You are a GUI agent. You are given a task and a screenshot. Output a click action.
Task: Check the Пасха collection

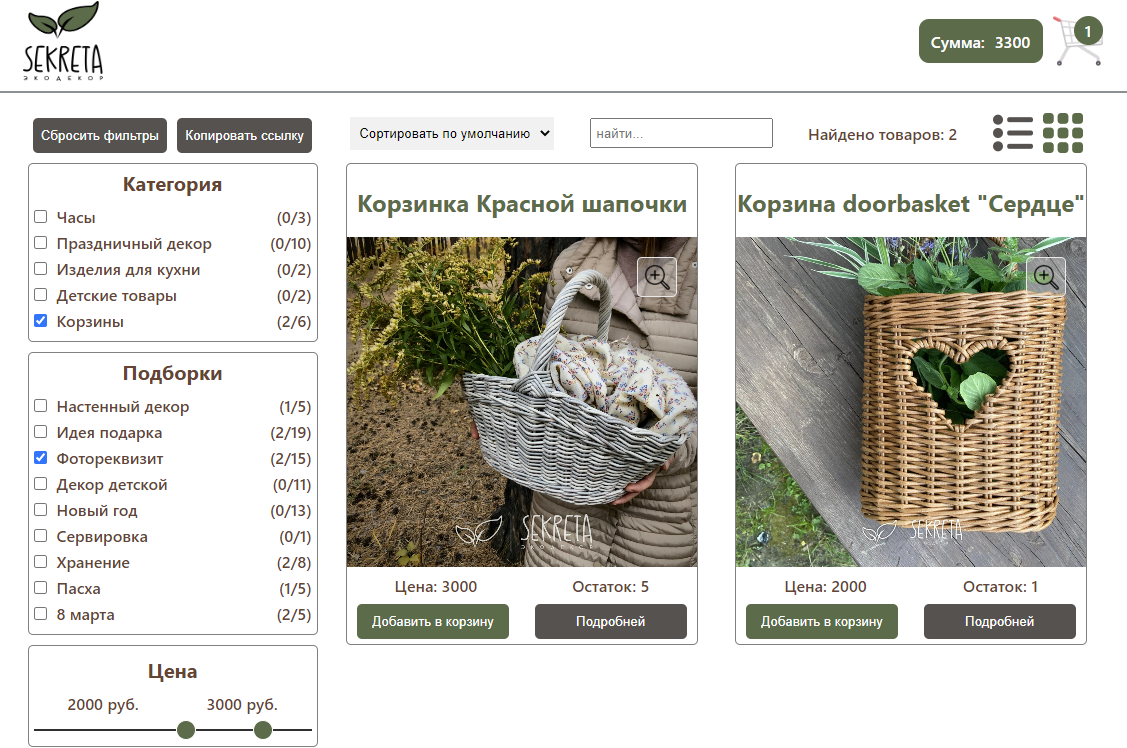[x=41, y=588]
